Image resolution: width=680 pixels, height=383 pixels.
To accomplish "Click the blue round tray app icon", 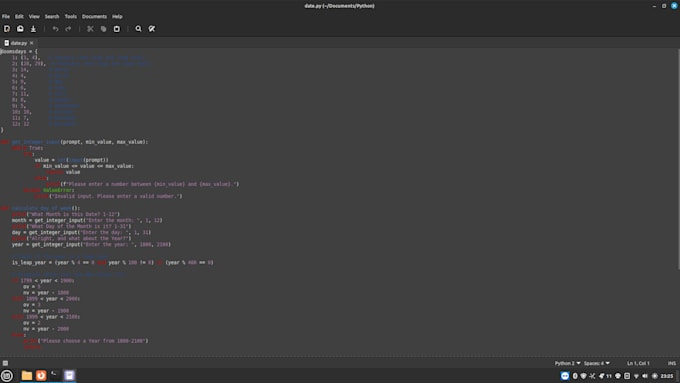I will (x=565, y=376).
